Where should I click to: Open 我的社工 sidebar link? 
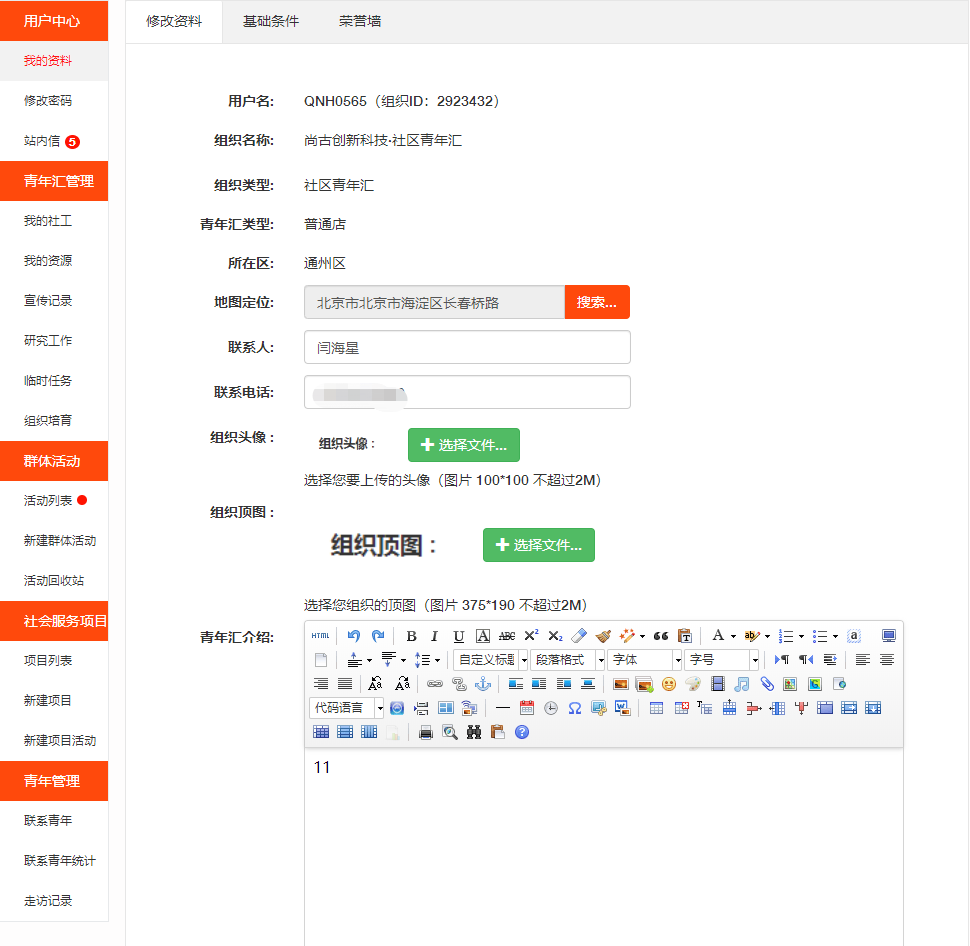click(x=48, y=221)
